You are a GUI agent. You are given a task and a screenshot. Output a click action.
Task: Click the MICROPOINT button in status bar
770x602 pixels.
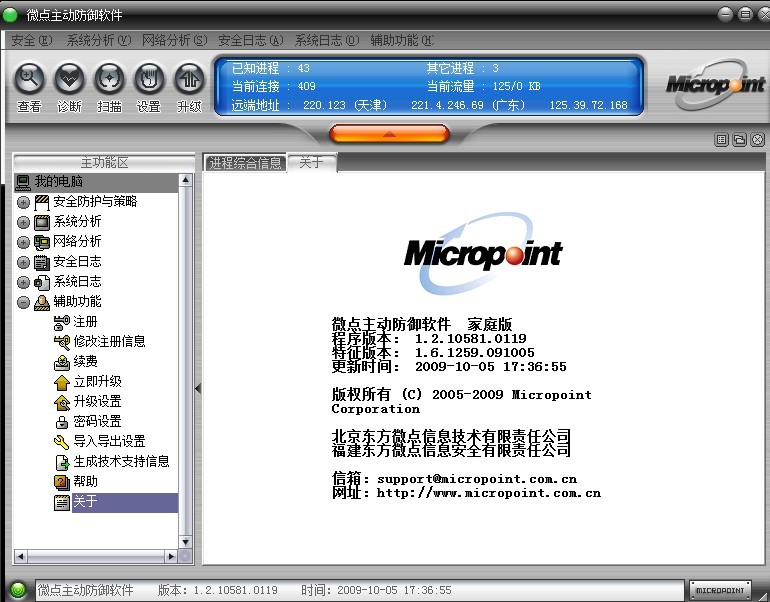point(720,590)
